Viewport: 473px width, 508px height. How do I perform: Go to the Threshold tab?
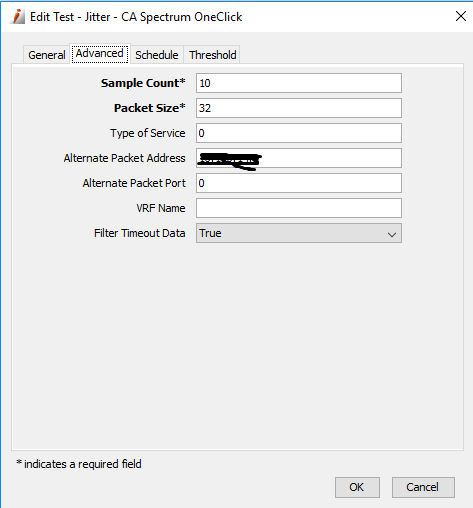[212, 55]
